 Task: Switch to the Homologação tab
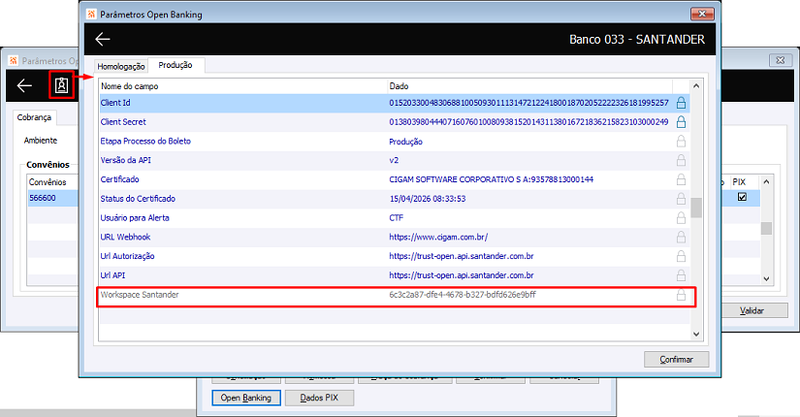point(121,66)
